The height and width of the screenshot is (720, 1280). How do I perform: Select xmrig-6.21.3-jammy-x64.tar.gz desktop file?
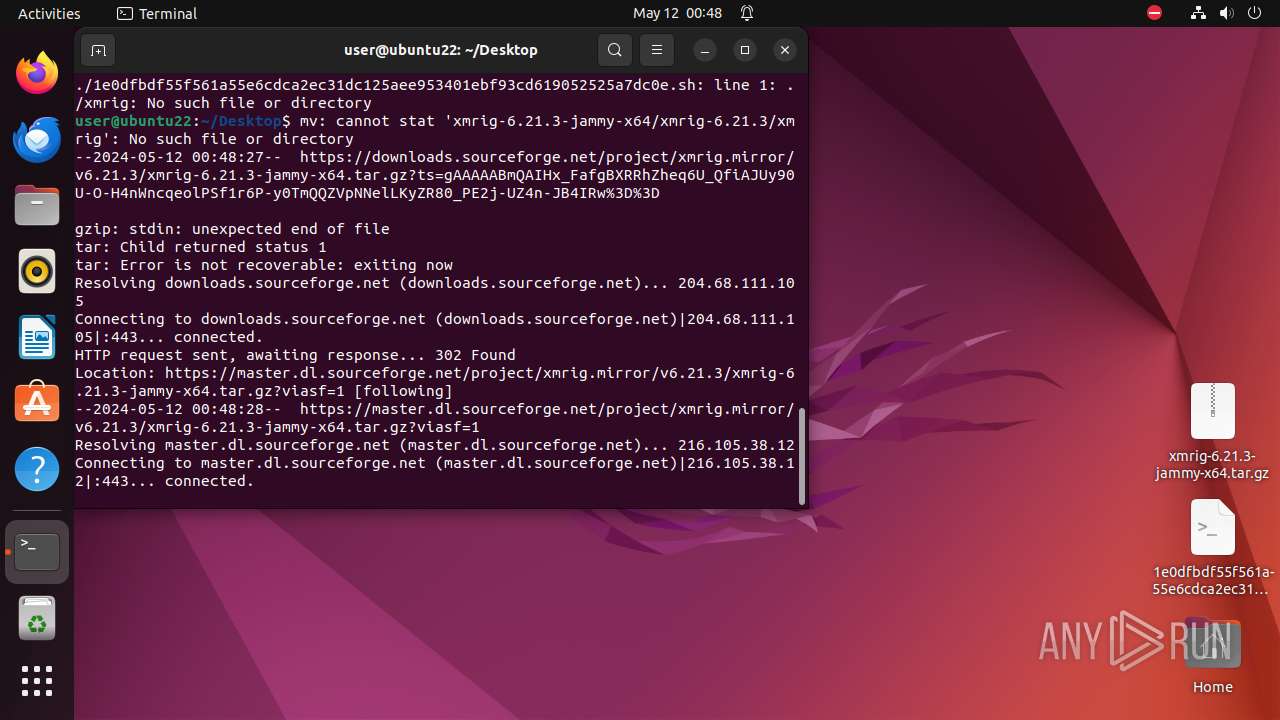point(1212,432)
